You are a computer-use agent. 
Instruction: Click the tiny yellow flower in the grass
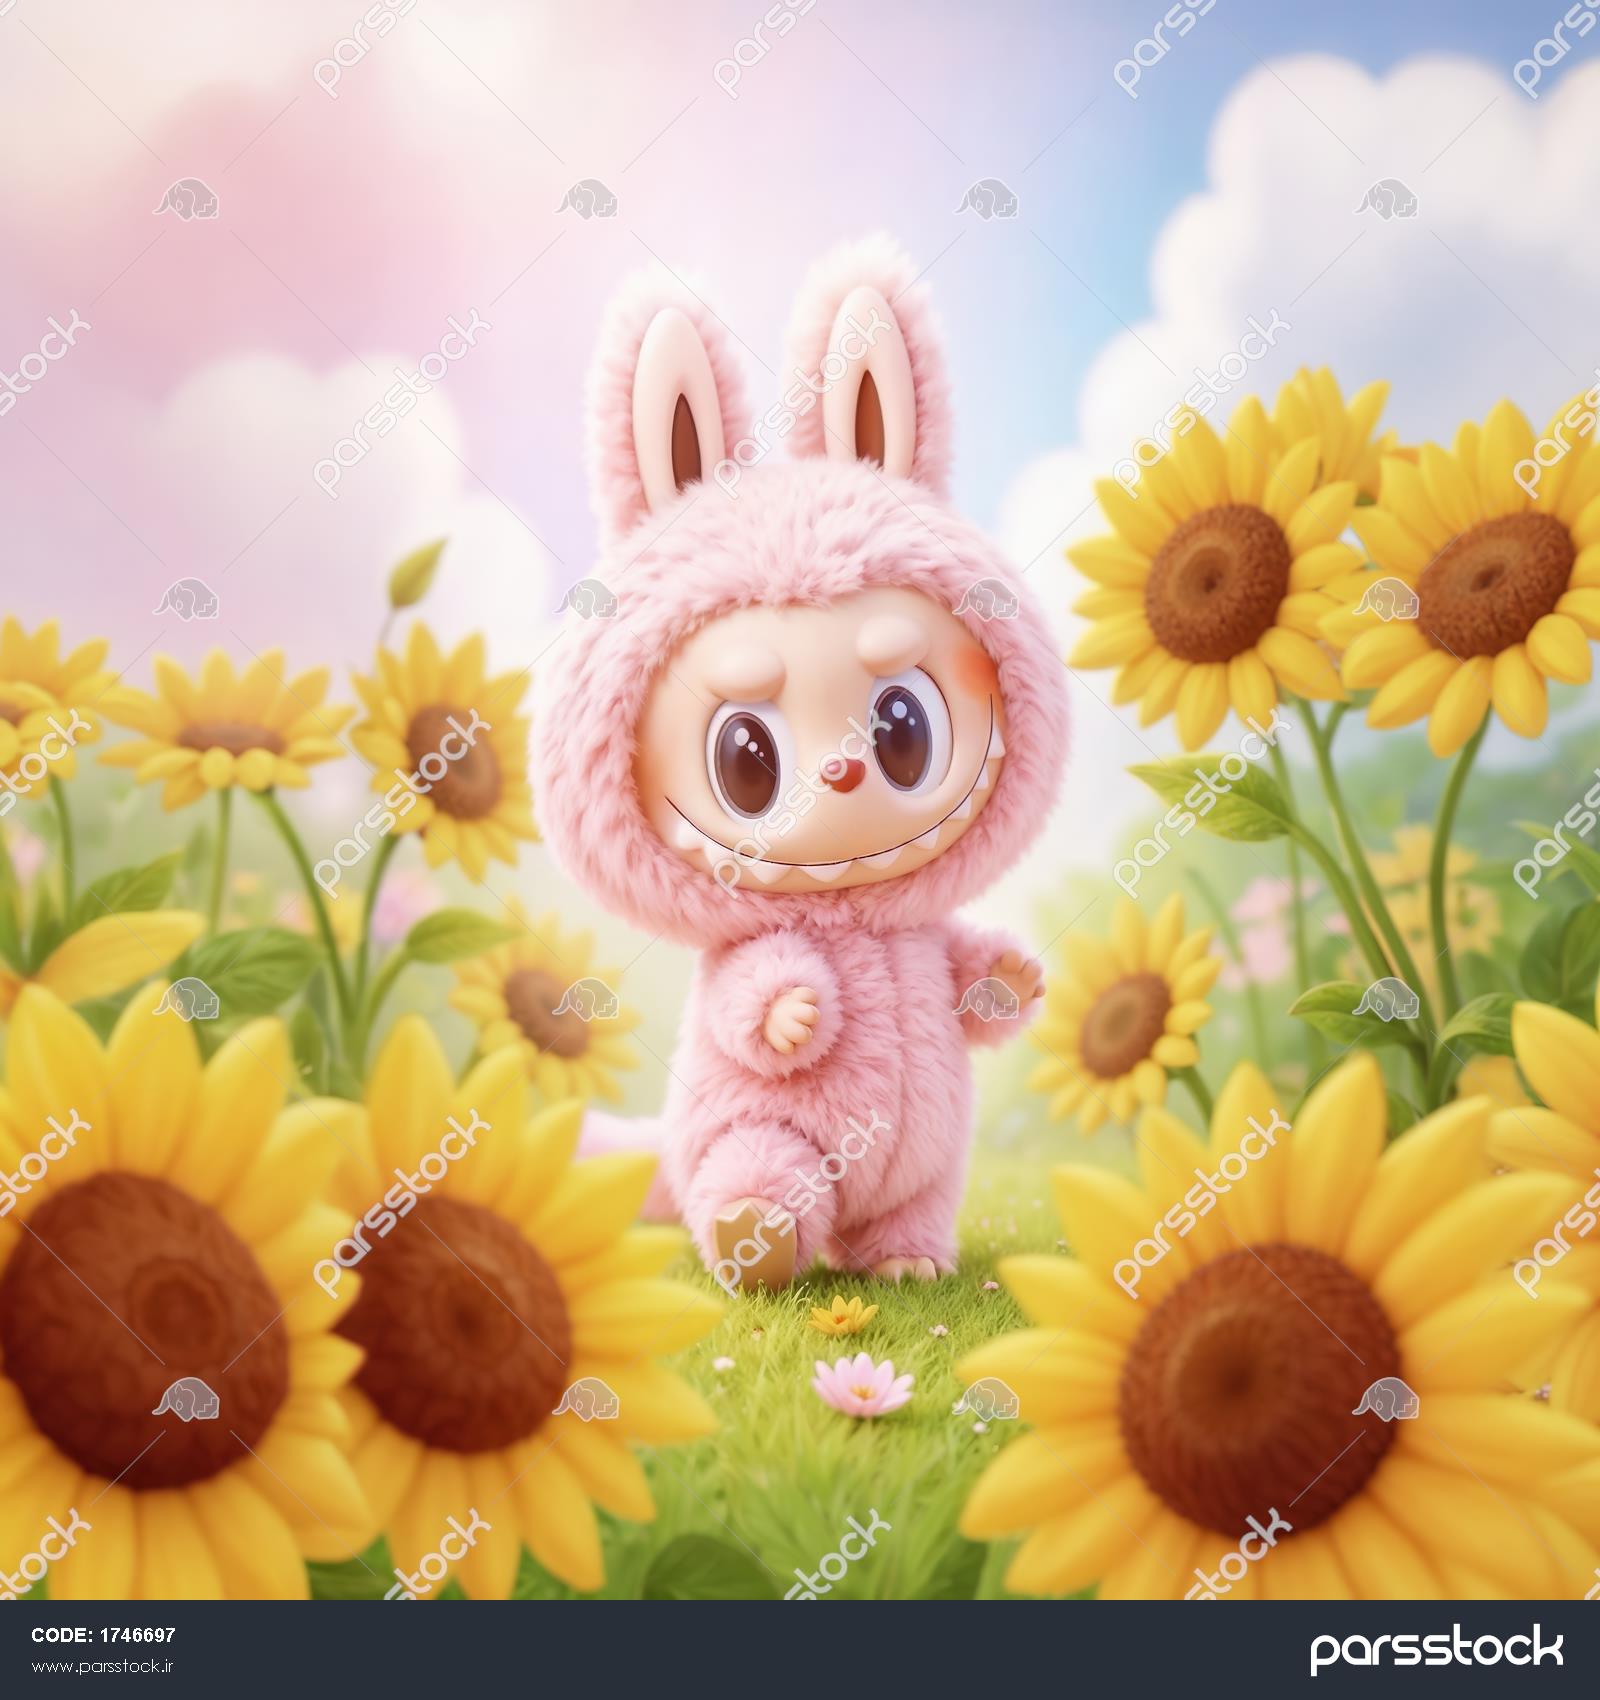click(x=842, y=1318)
